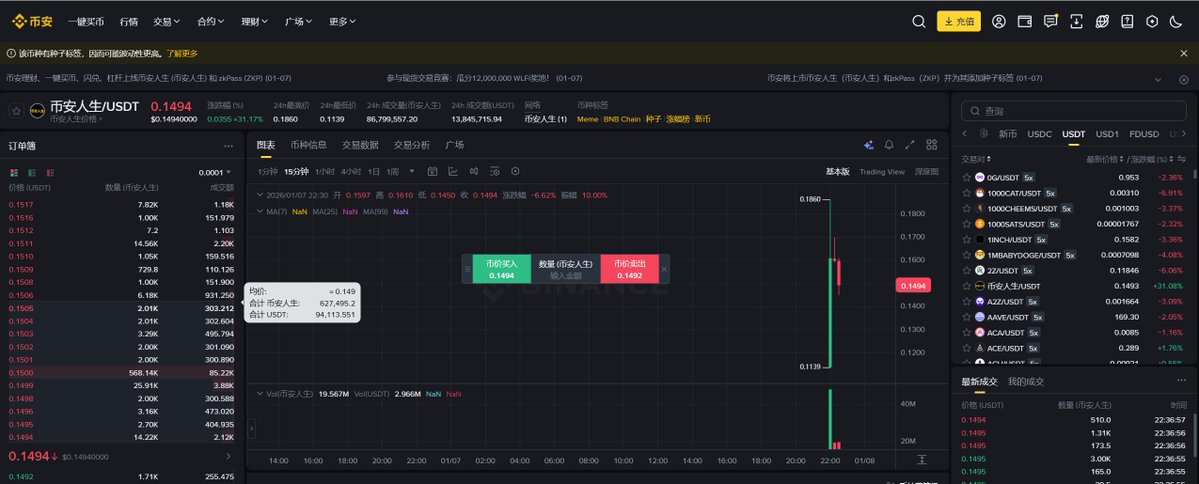Image resolution: width=1199 pixels, height=484 pixels.
Task: Open chart display settings icon
Action: click(494, 171)
